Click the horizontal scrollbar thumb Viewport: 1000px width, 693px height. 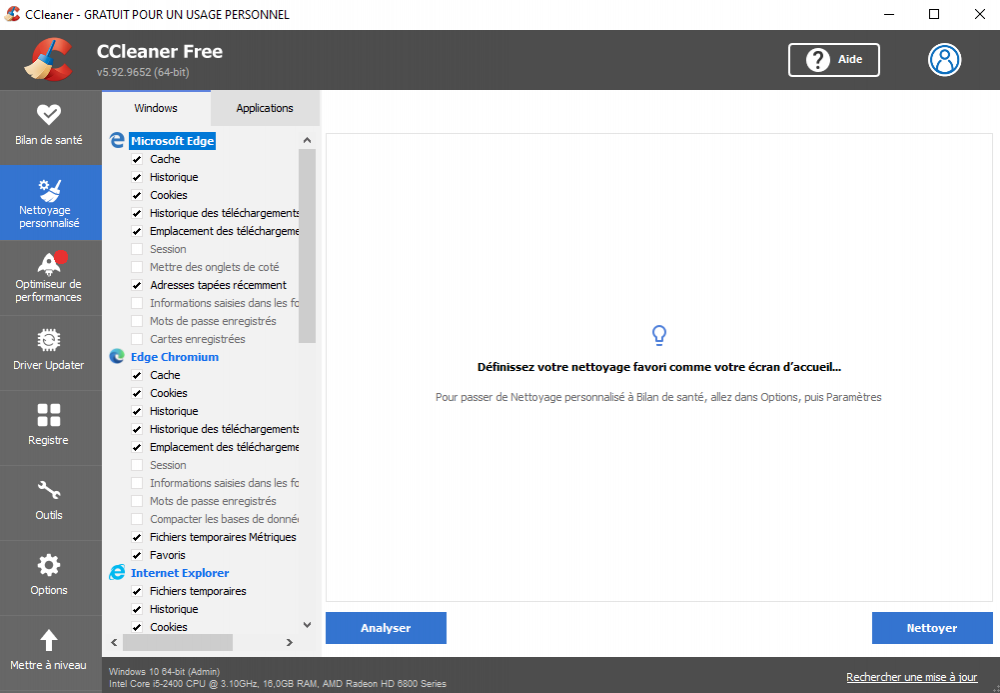tap(178, 642)
